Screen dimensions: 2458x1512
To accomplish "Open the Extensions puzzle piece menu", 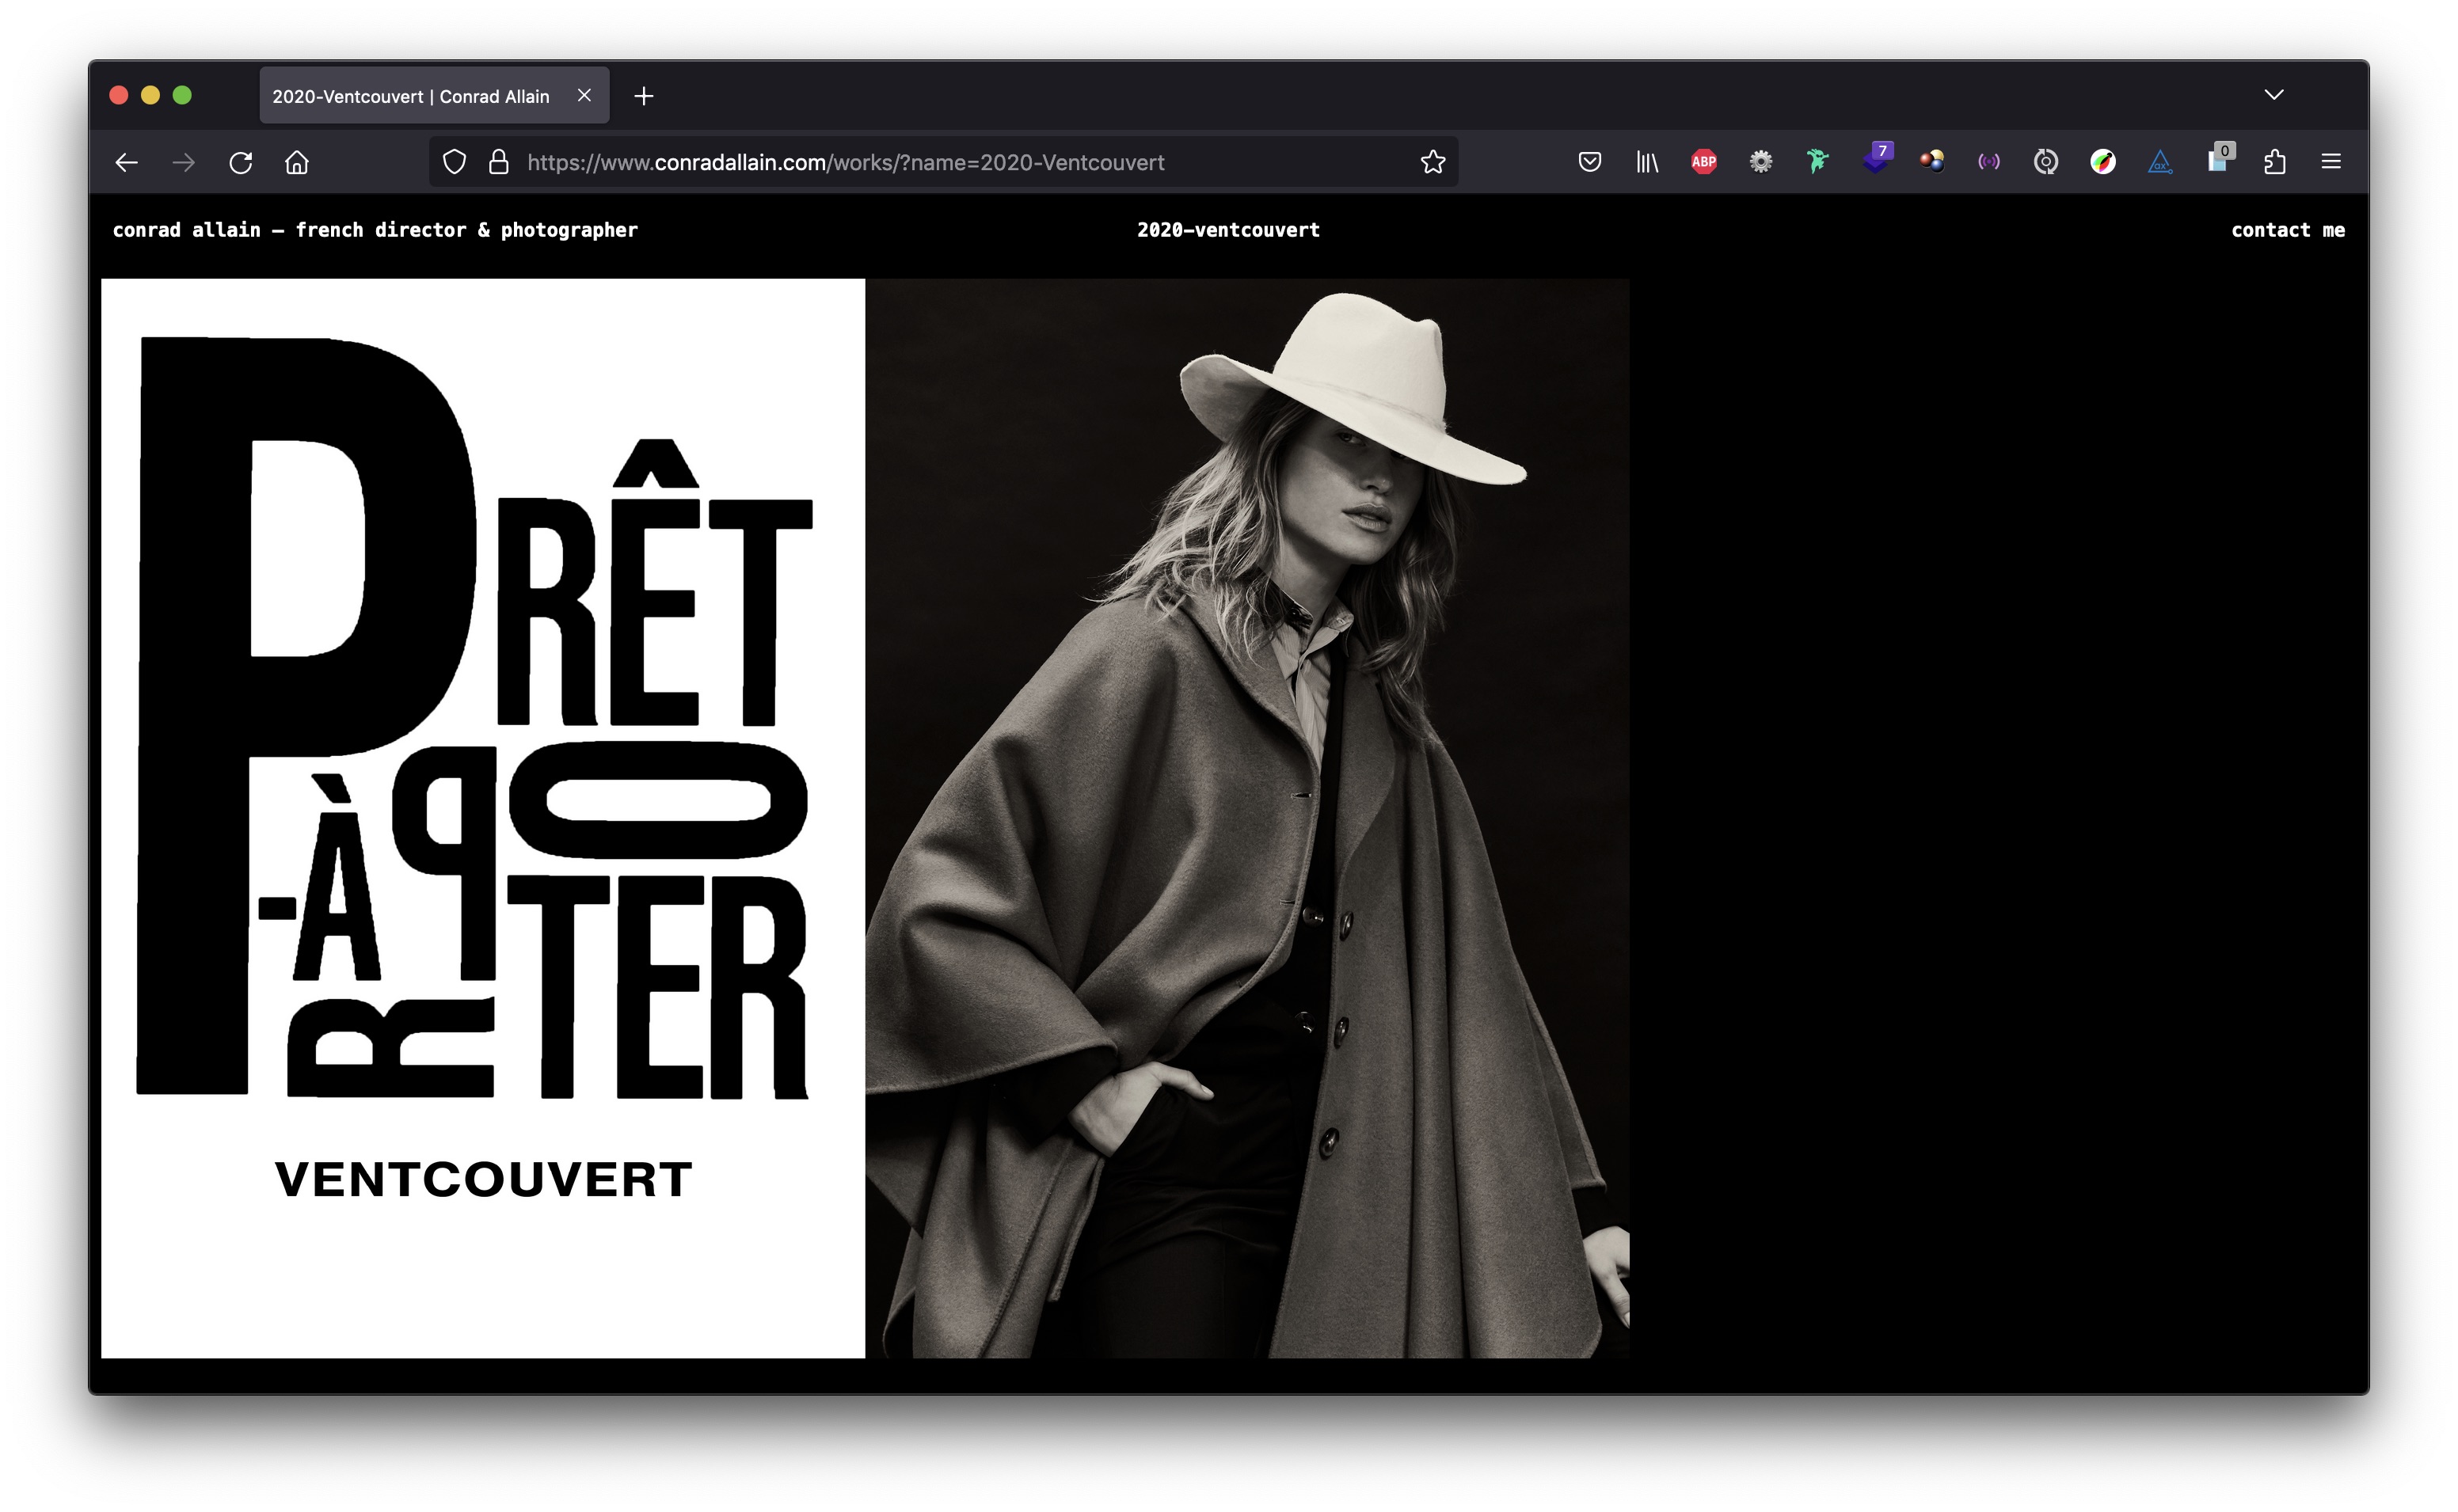I will tap(2275, 162).
